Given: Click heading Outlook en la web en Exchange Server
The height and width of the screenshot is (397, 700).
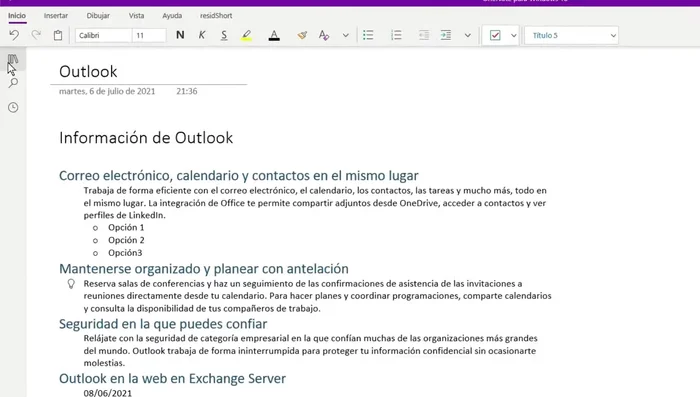Looking at the screenshot, I should [x=172, y=379].
